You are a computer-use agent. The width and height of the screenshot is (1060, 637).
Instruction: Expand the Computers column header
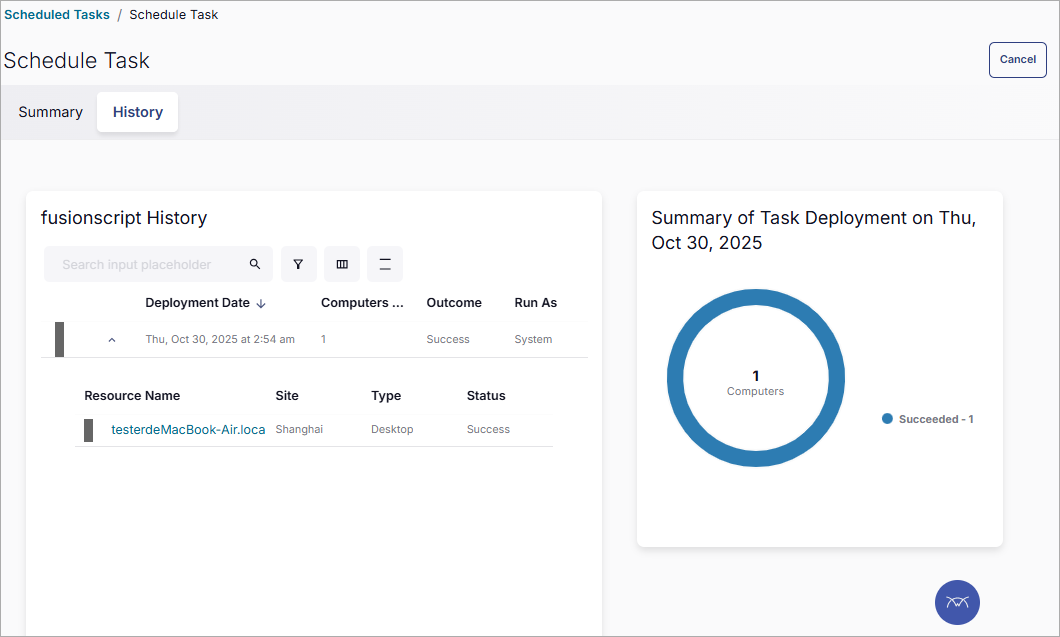pos(361,302)
